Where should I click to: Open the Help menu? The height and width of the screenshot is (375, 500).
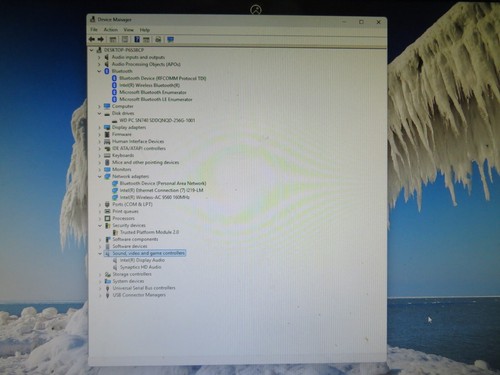tap(144, 30)
